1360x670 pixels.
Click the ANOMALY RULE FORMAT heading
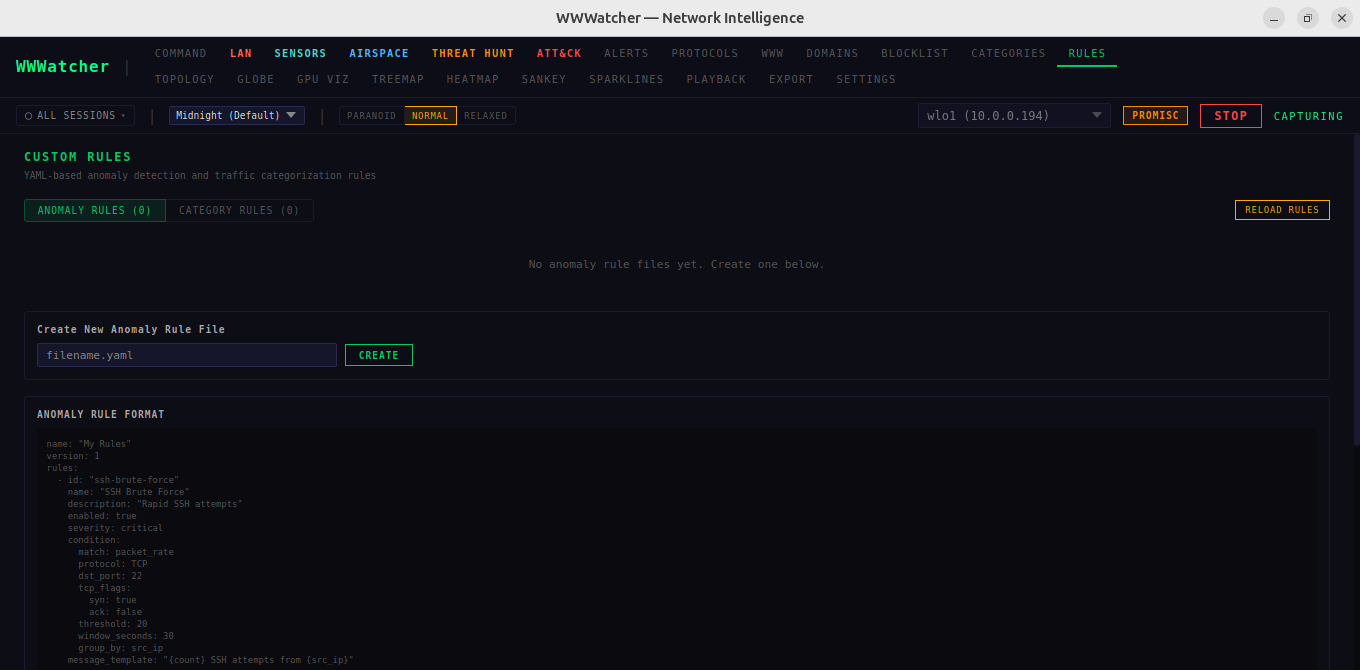pyautogui.click(x=101, y=414)
